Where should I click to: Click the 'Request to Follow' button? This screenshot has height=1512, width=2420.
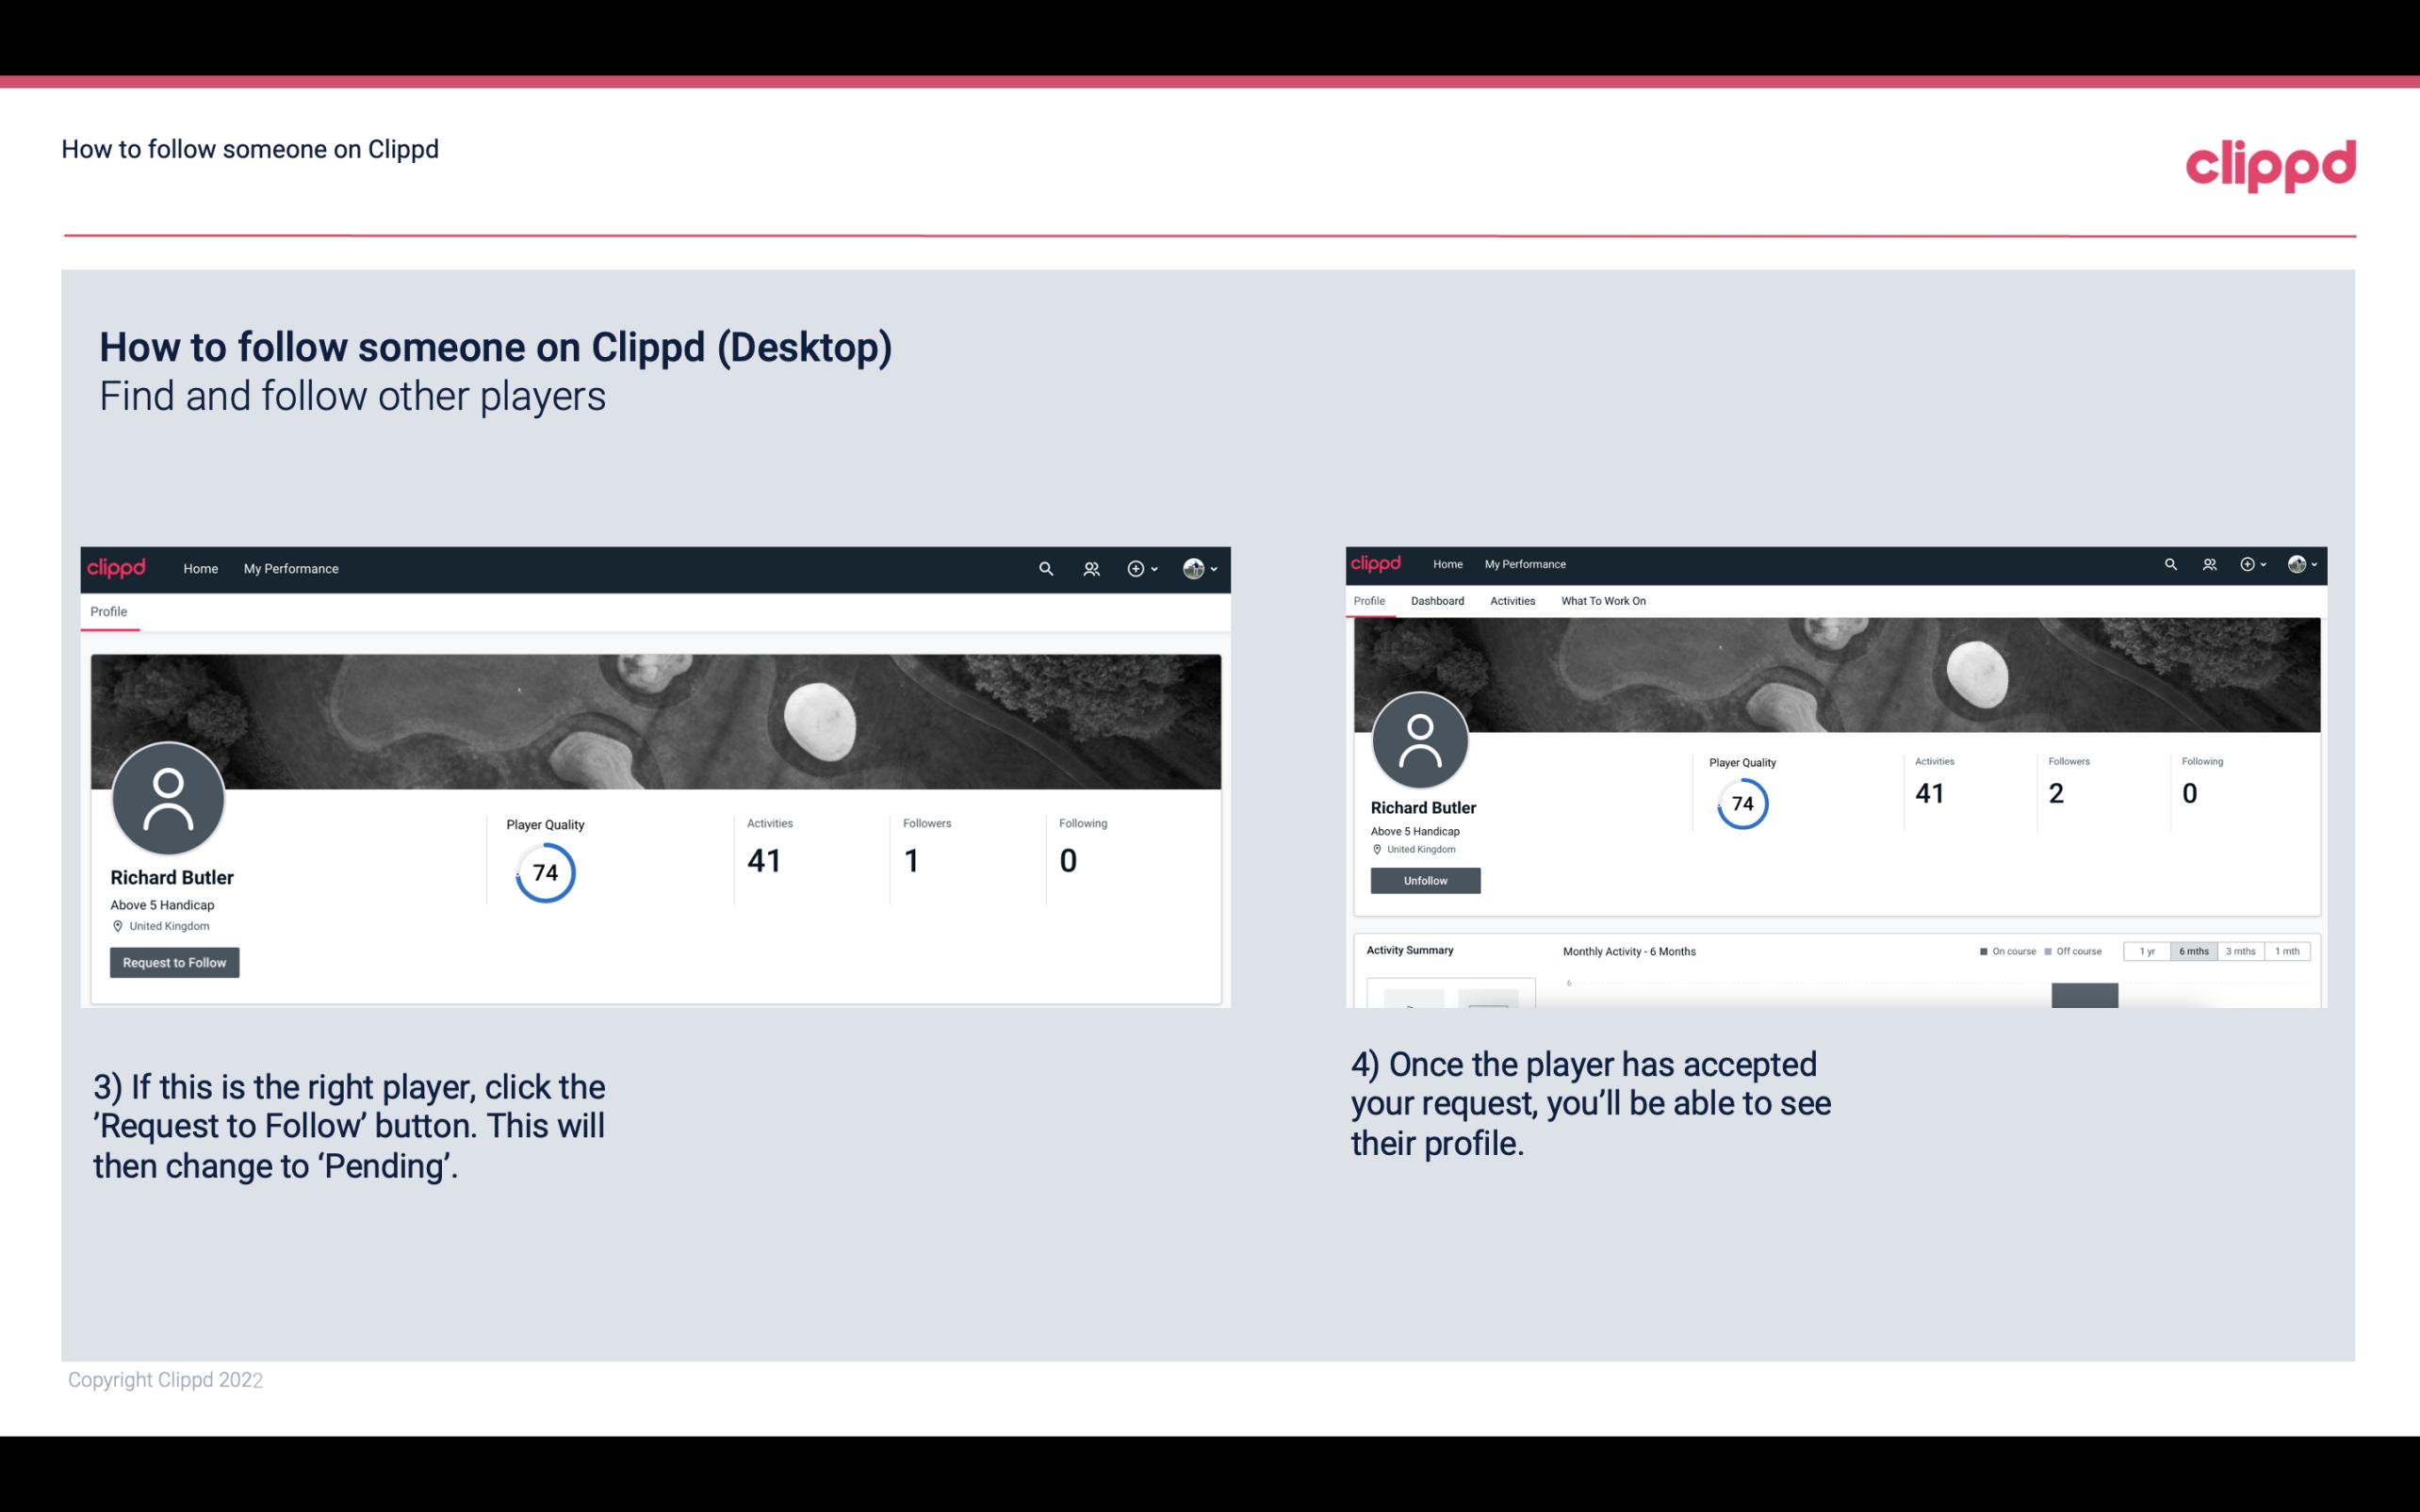coord(174,962)
